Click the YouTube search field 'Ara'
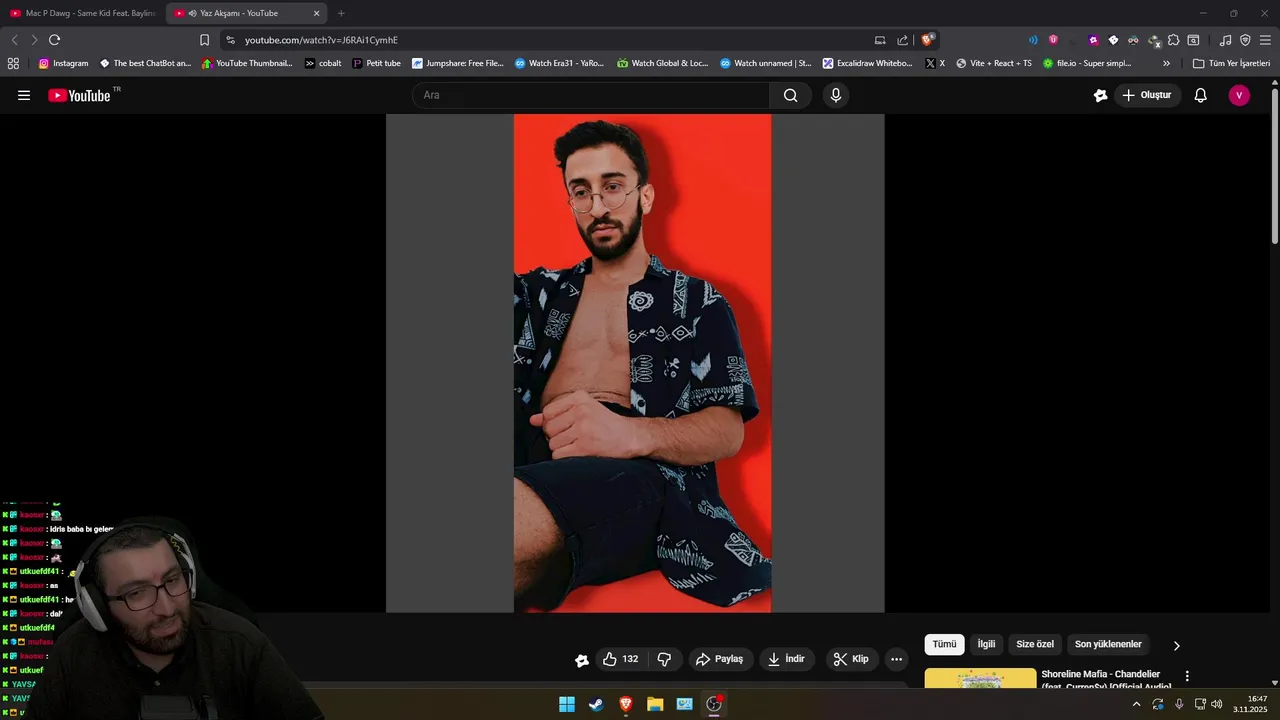This screenshot has width=1280, height=720. (591, 95)
